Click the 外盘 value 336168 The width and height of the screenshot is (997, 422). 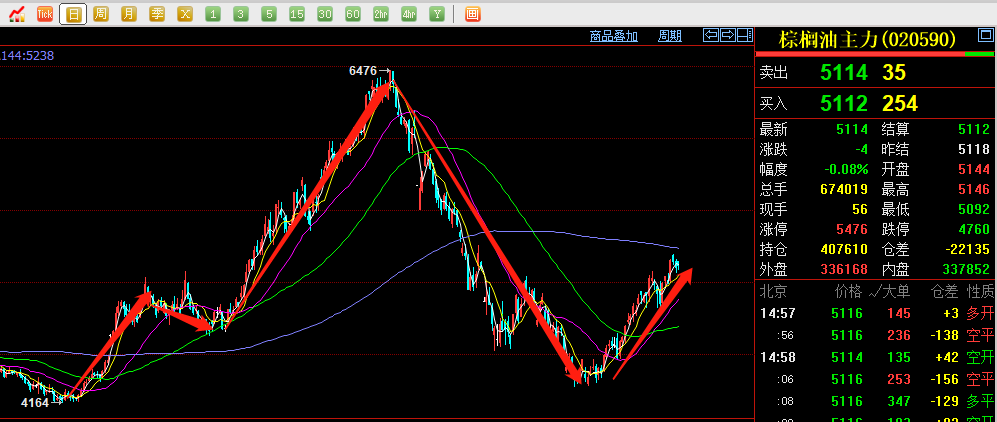pos(843,269)
